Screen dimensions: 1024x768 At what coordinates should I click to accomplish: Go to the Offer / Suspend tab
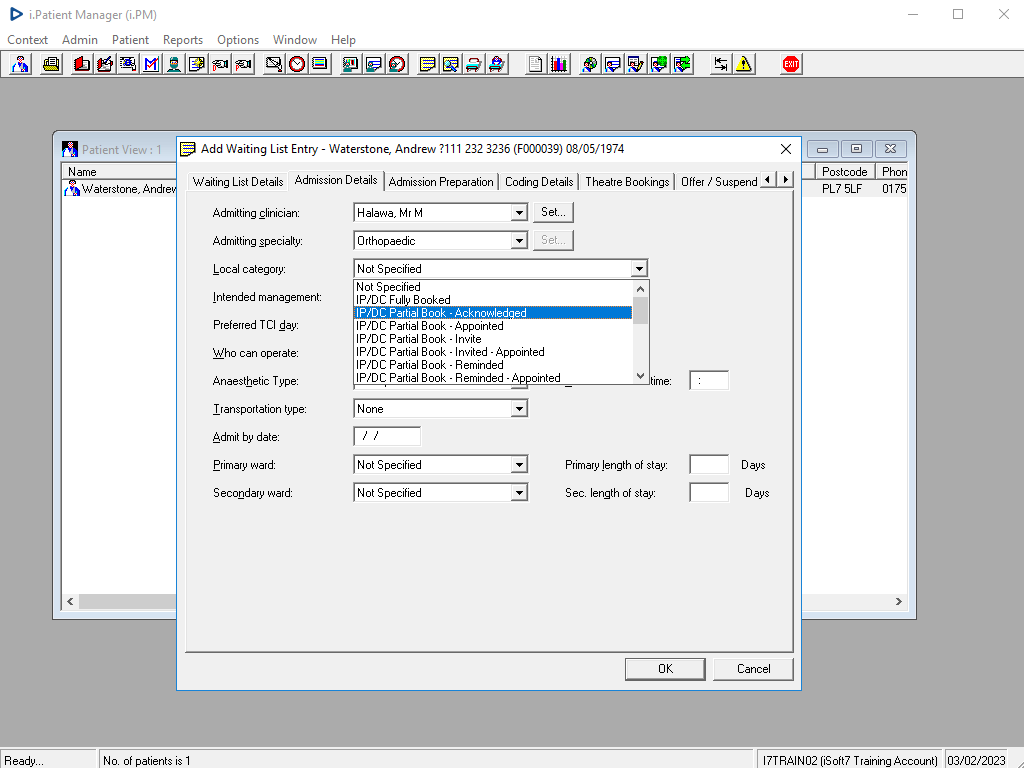(x=718, y=182)
